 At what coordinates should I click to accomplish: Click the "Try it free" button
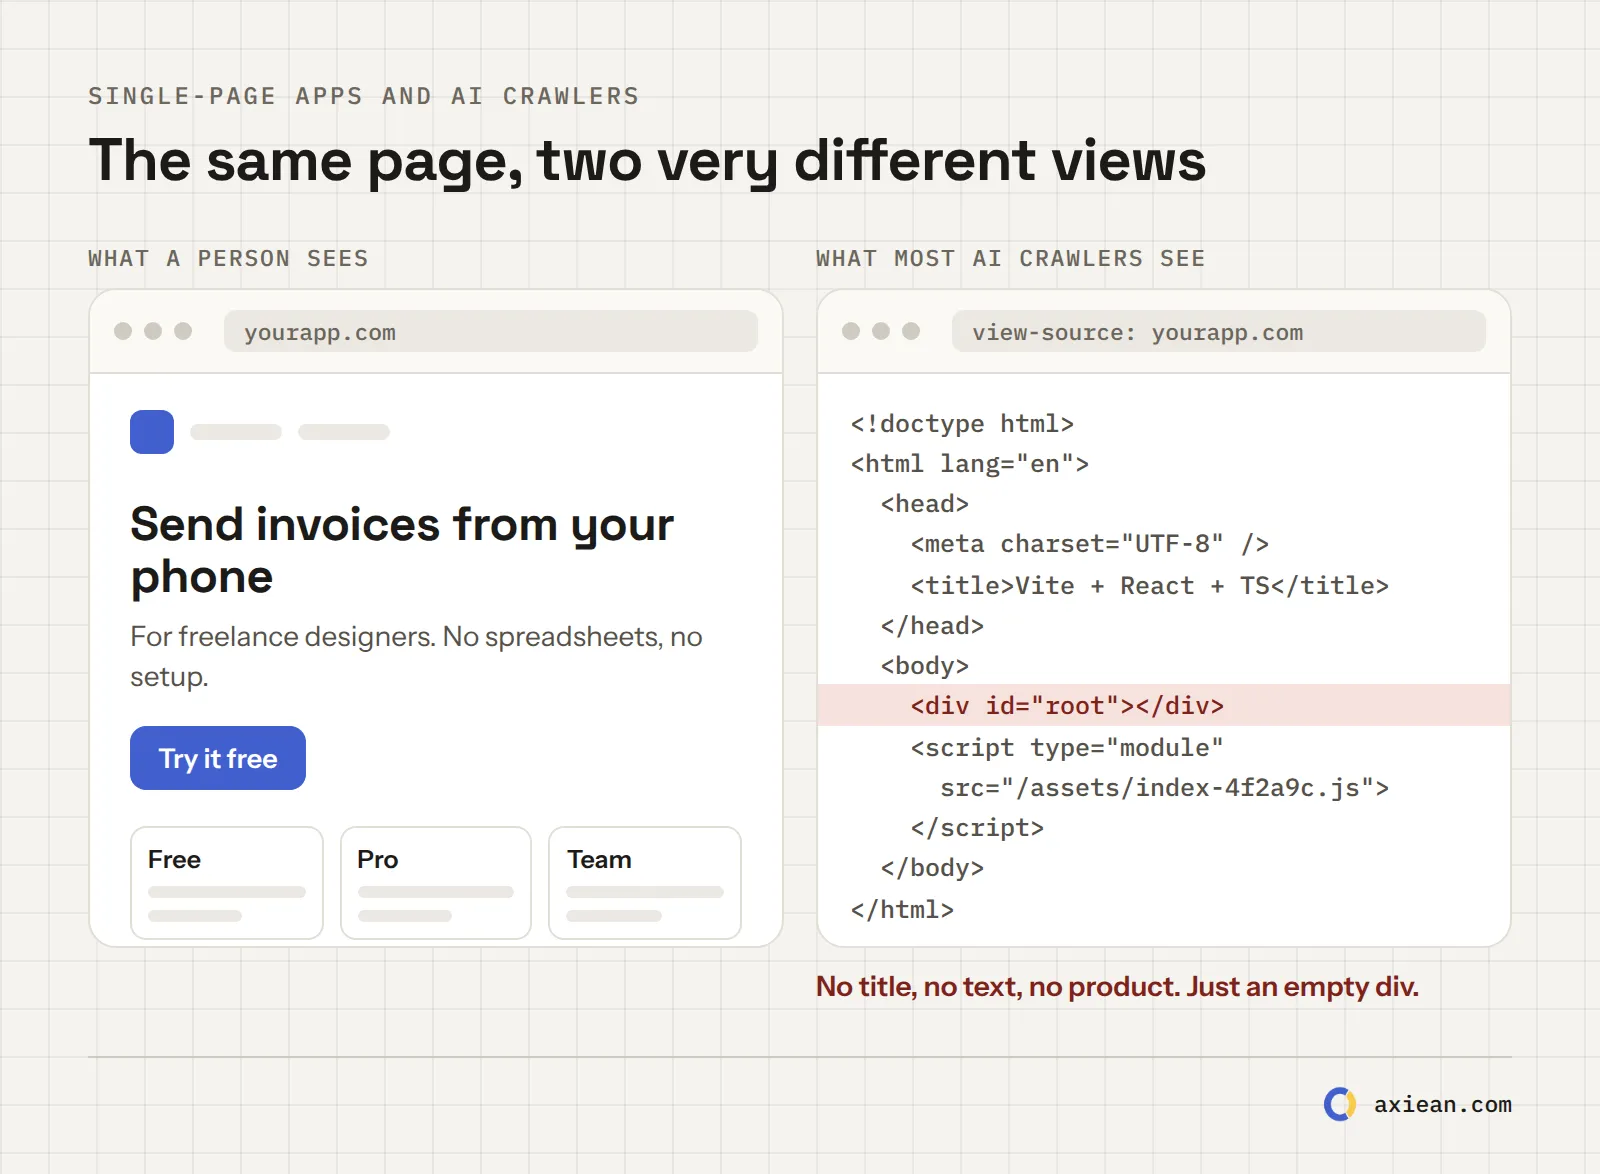pyautogui.click(x=218, y=758)
